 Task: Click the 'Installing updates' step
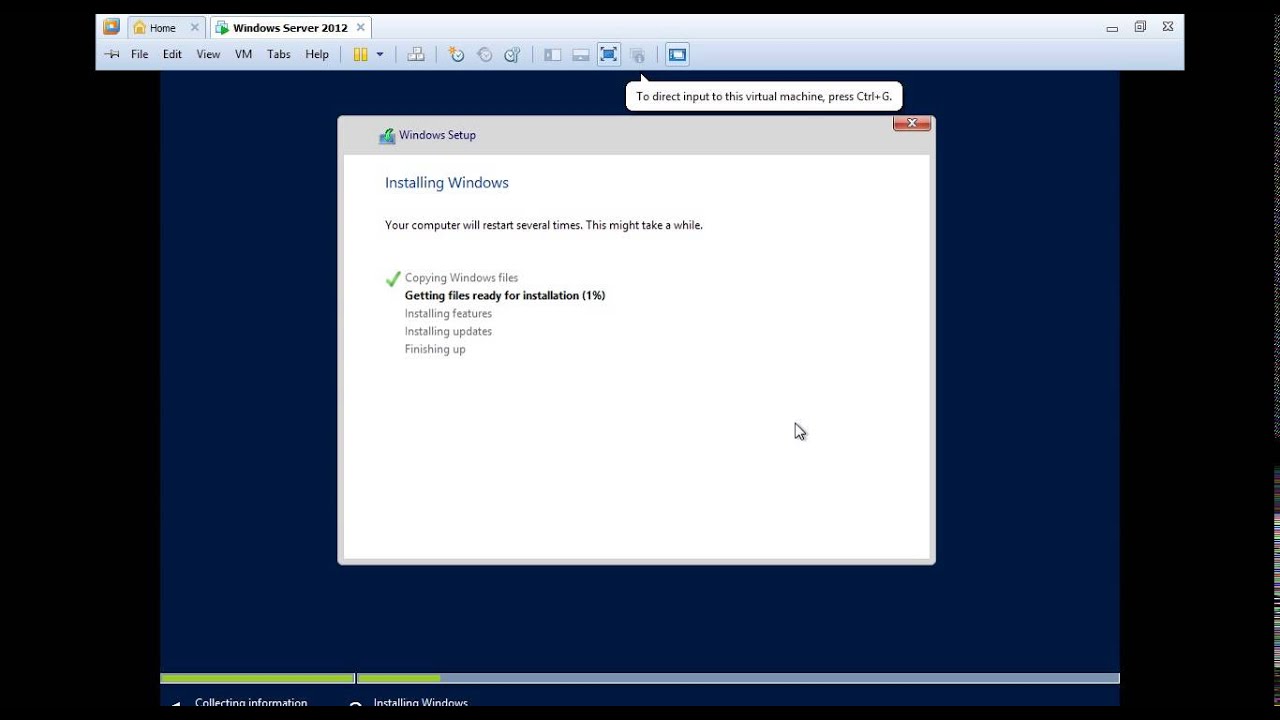[x=448, y=332]
